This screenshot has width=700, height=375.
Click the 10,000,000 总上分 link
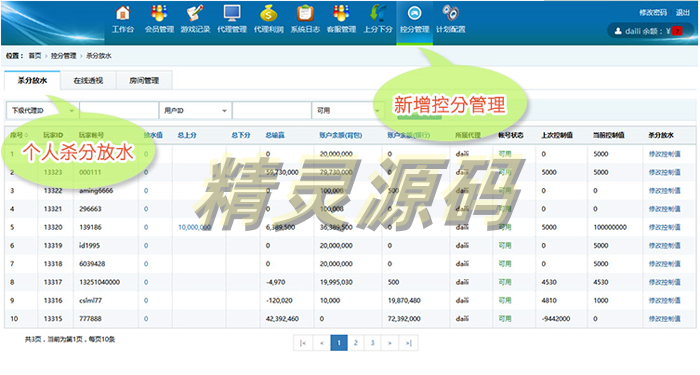[194, 227]
